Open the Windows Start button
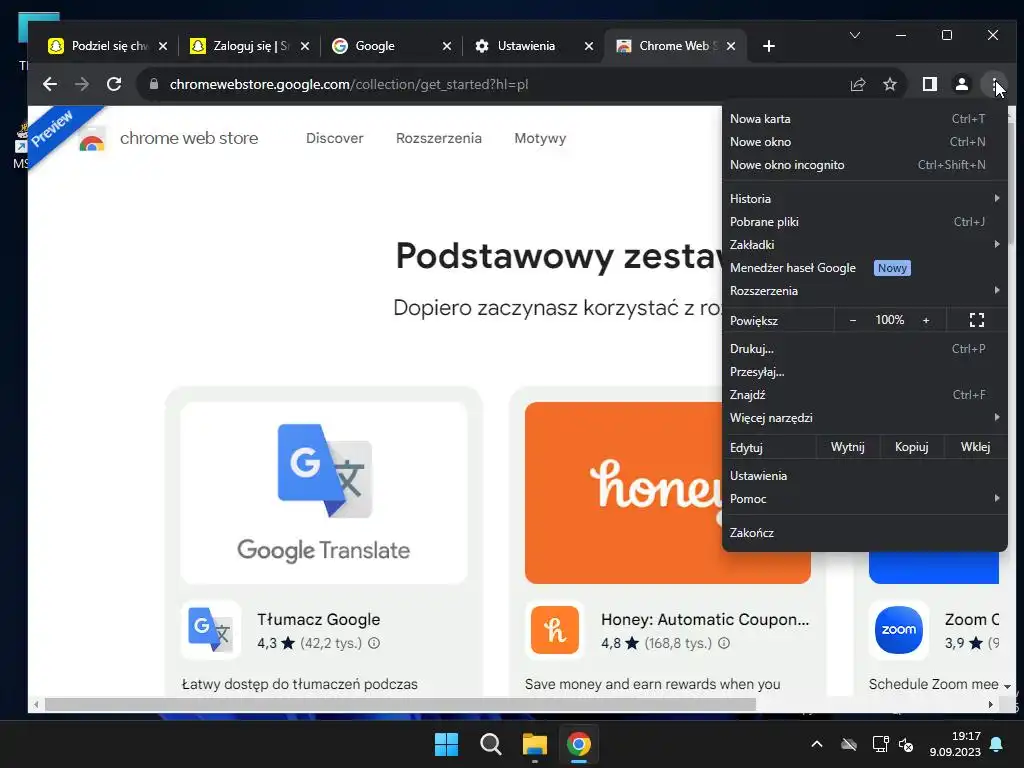Screen dimensions: 1024x768 (447, 744)
